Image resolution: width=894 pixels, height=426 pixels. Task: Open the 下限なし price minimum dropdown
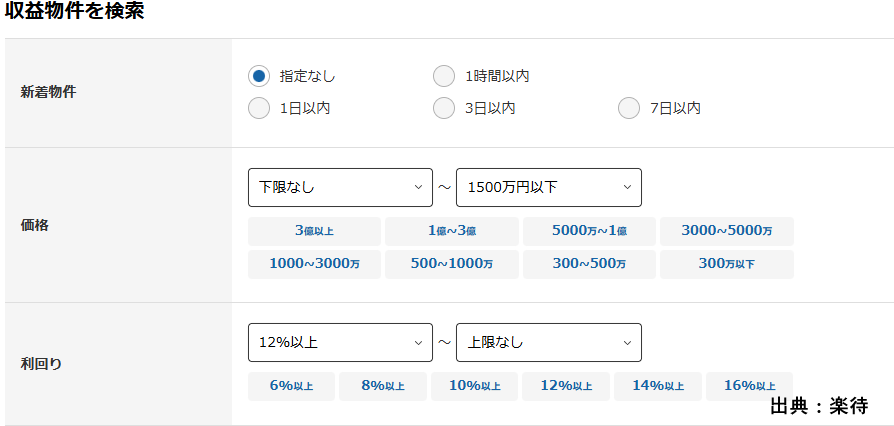point(340,187)
